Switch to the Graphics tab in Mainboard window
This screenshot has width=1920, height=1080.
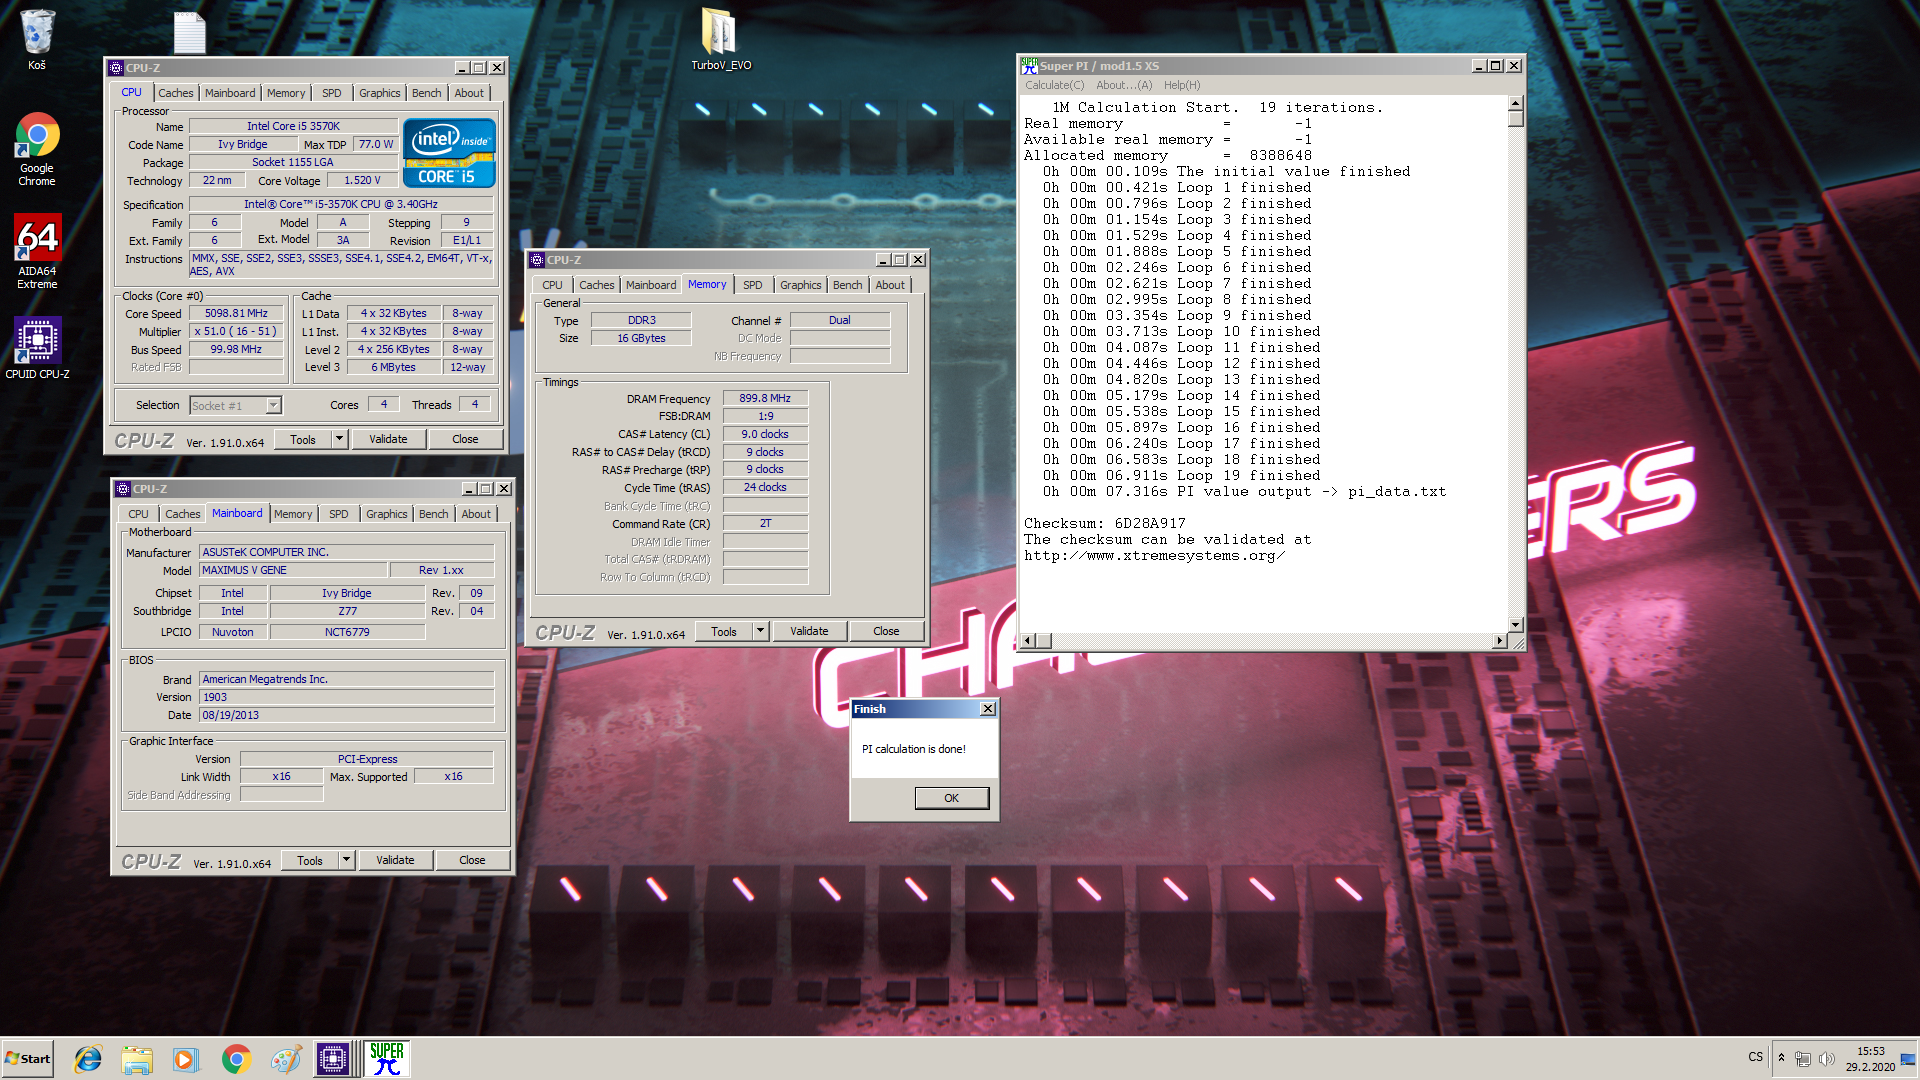click(387, 514)
